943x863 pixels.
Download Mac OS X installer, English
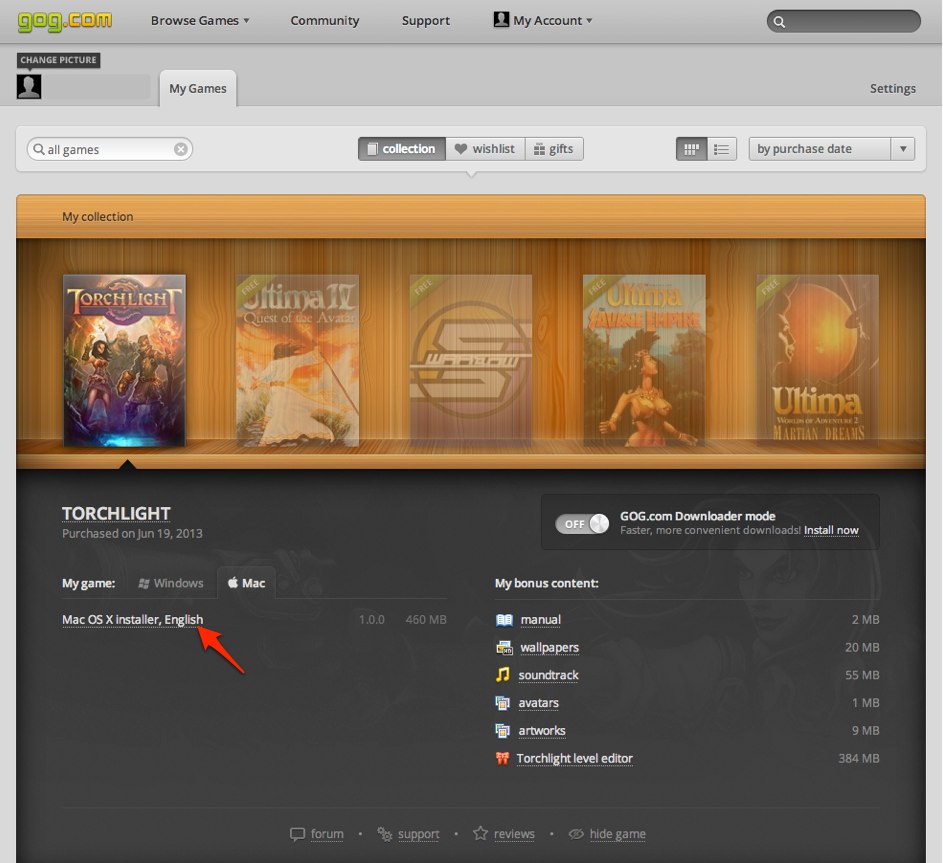[132, 619]
